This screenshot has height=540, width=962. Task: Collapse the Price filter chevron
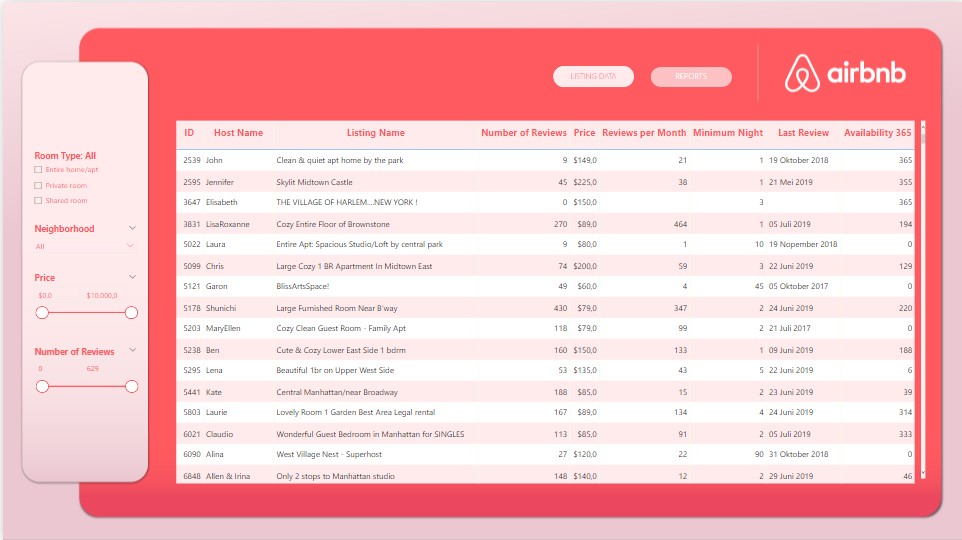coord(132,277)
